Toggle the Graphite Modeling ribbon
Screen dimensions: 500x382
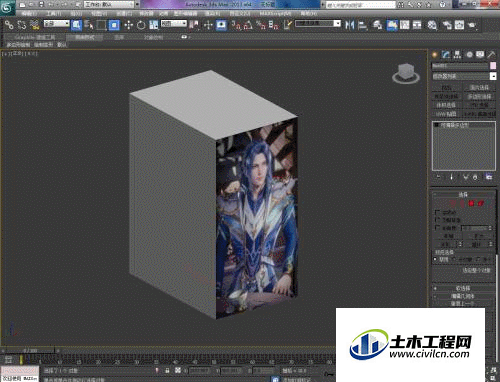[x=392, y=25]
